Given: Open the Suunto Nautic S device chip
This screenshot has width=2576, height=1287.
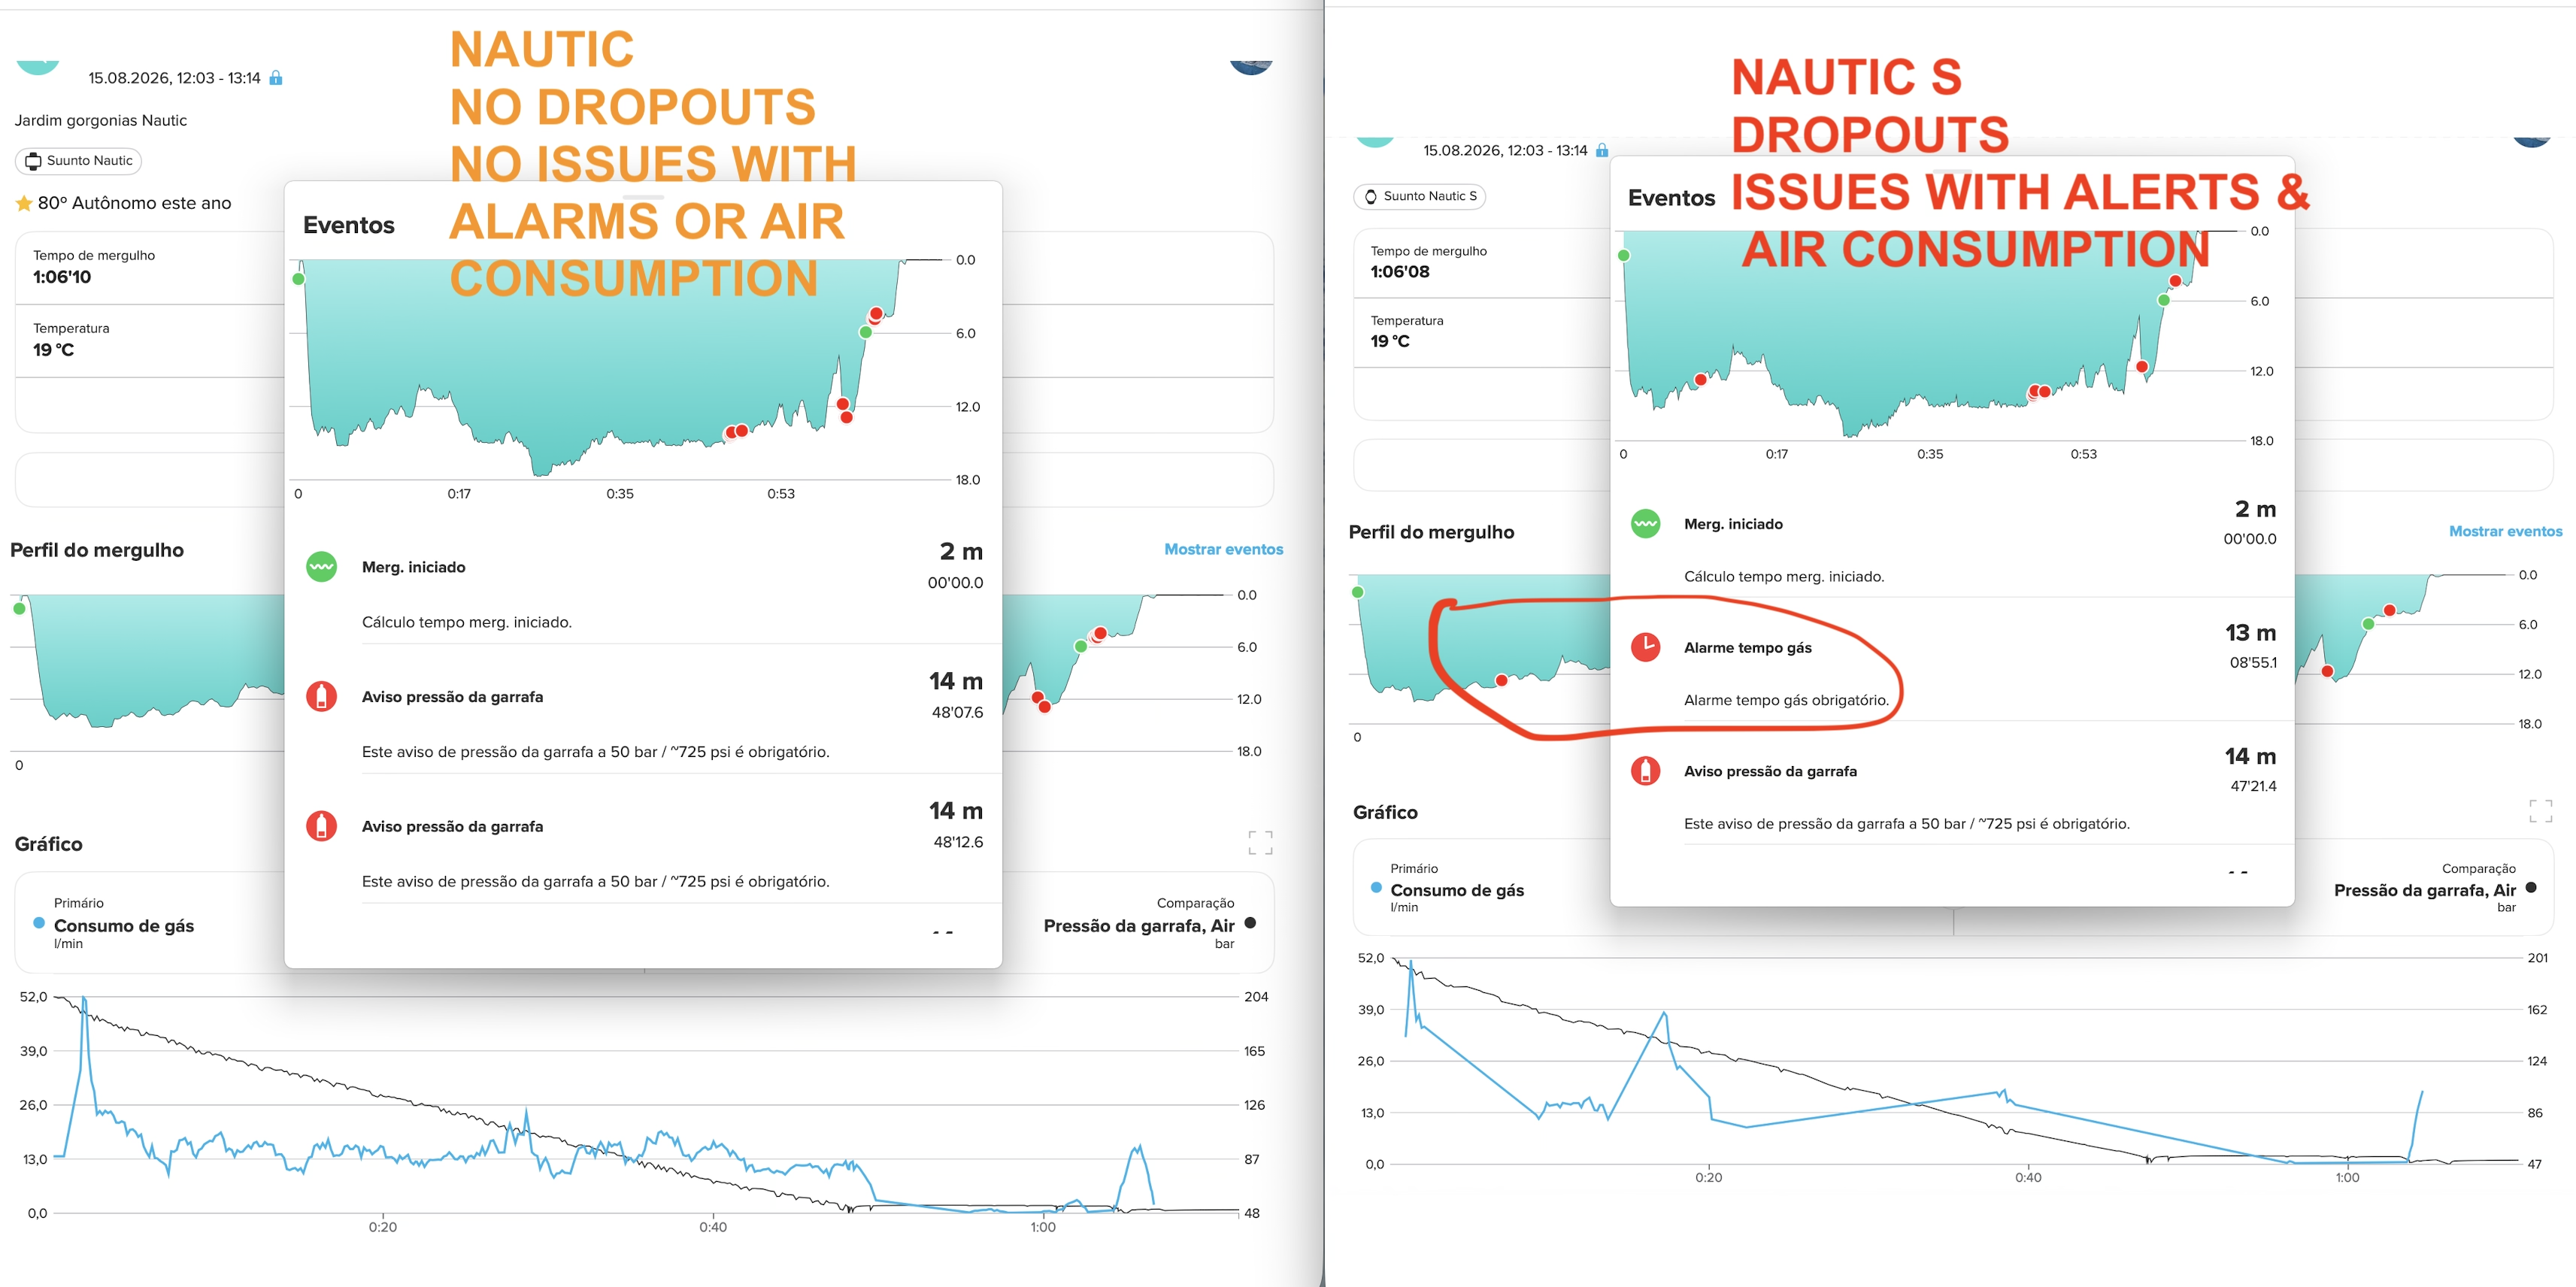Looking at the screenshot, I should click(x=1419, y=196).
